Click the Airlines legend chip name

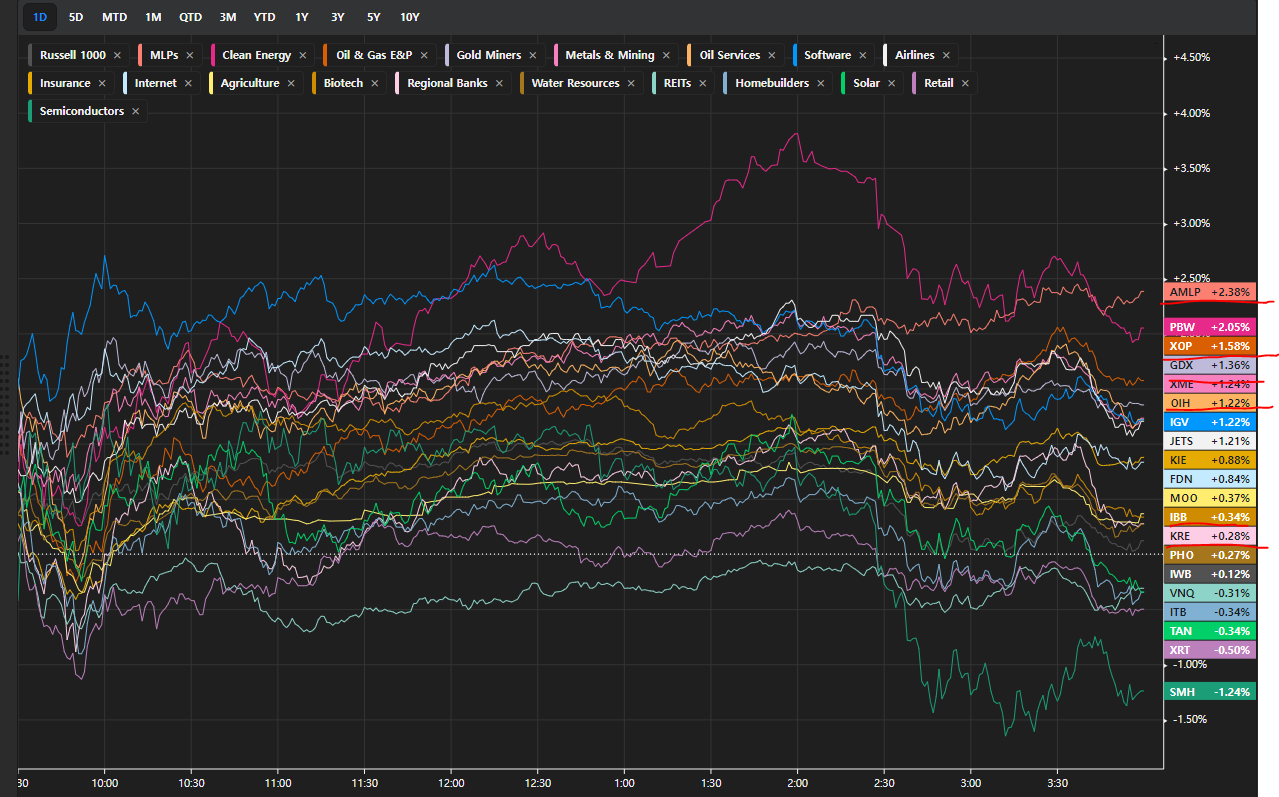(914, 56)
